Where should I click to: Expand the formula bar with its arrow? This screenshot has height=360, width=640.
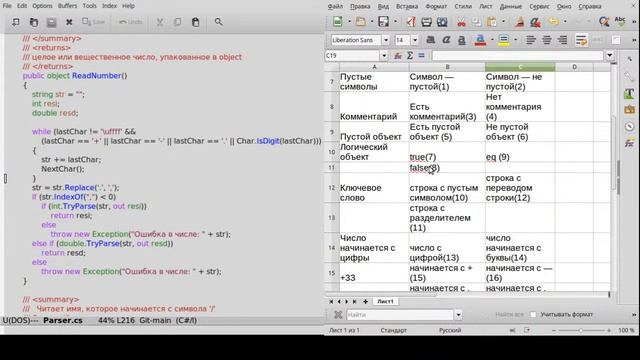(x=609, y=55)
